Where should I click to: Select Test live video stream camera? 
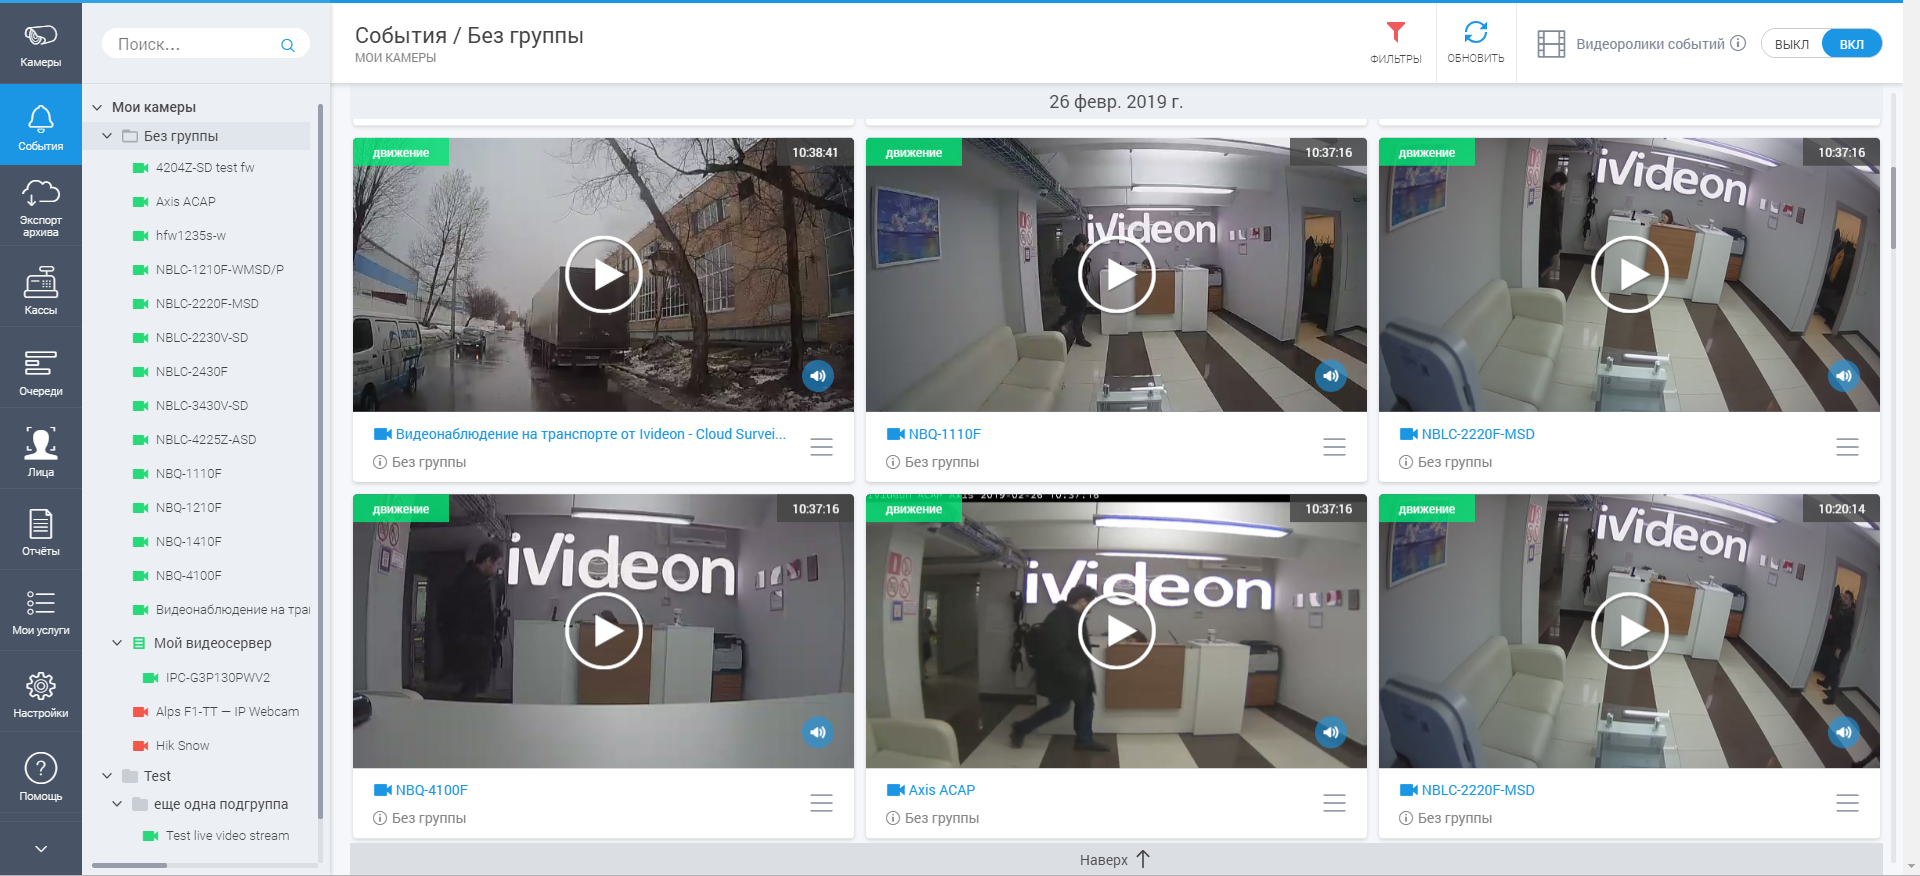point(227,836)
